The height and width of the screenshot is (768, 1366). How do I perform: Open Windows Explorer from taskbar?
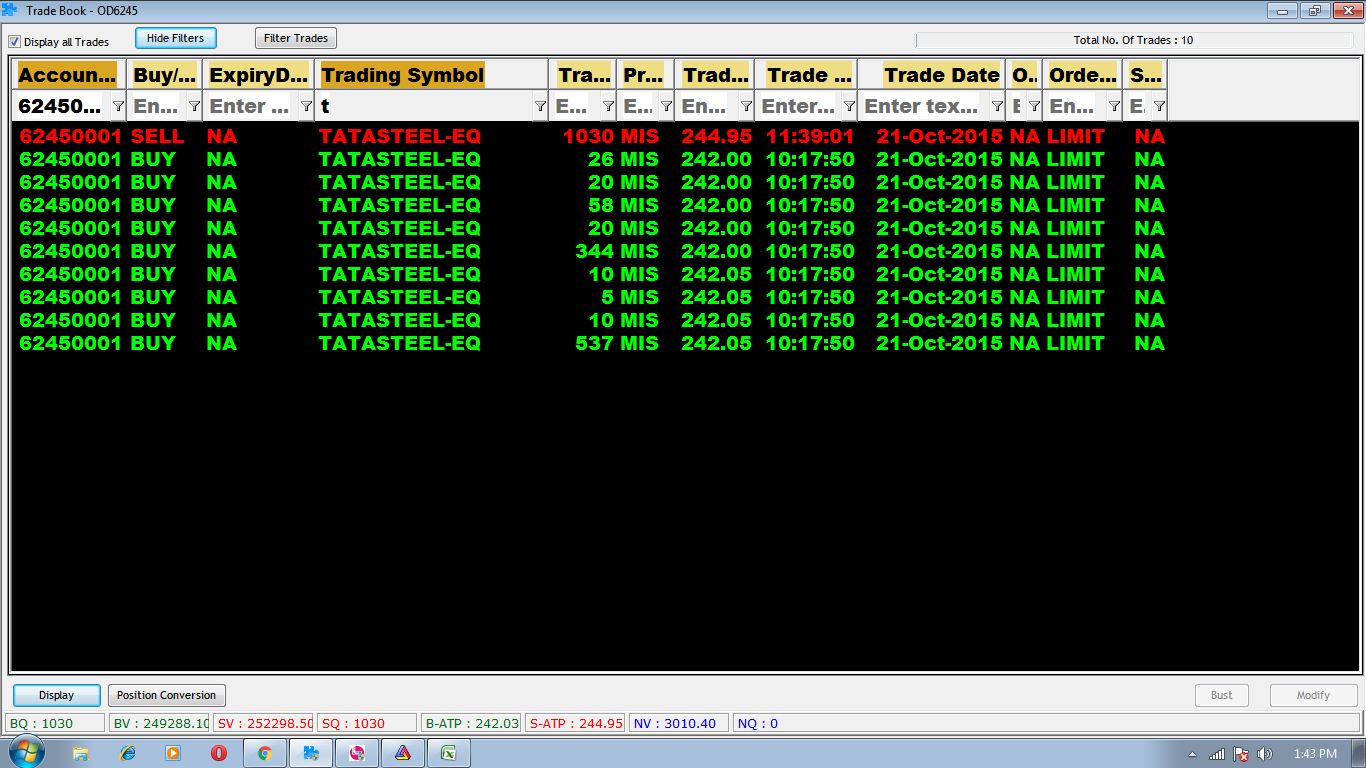pyautogui.click(x=81, y=753)
